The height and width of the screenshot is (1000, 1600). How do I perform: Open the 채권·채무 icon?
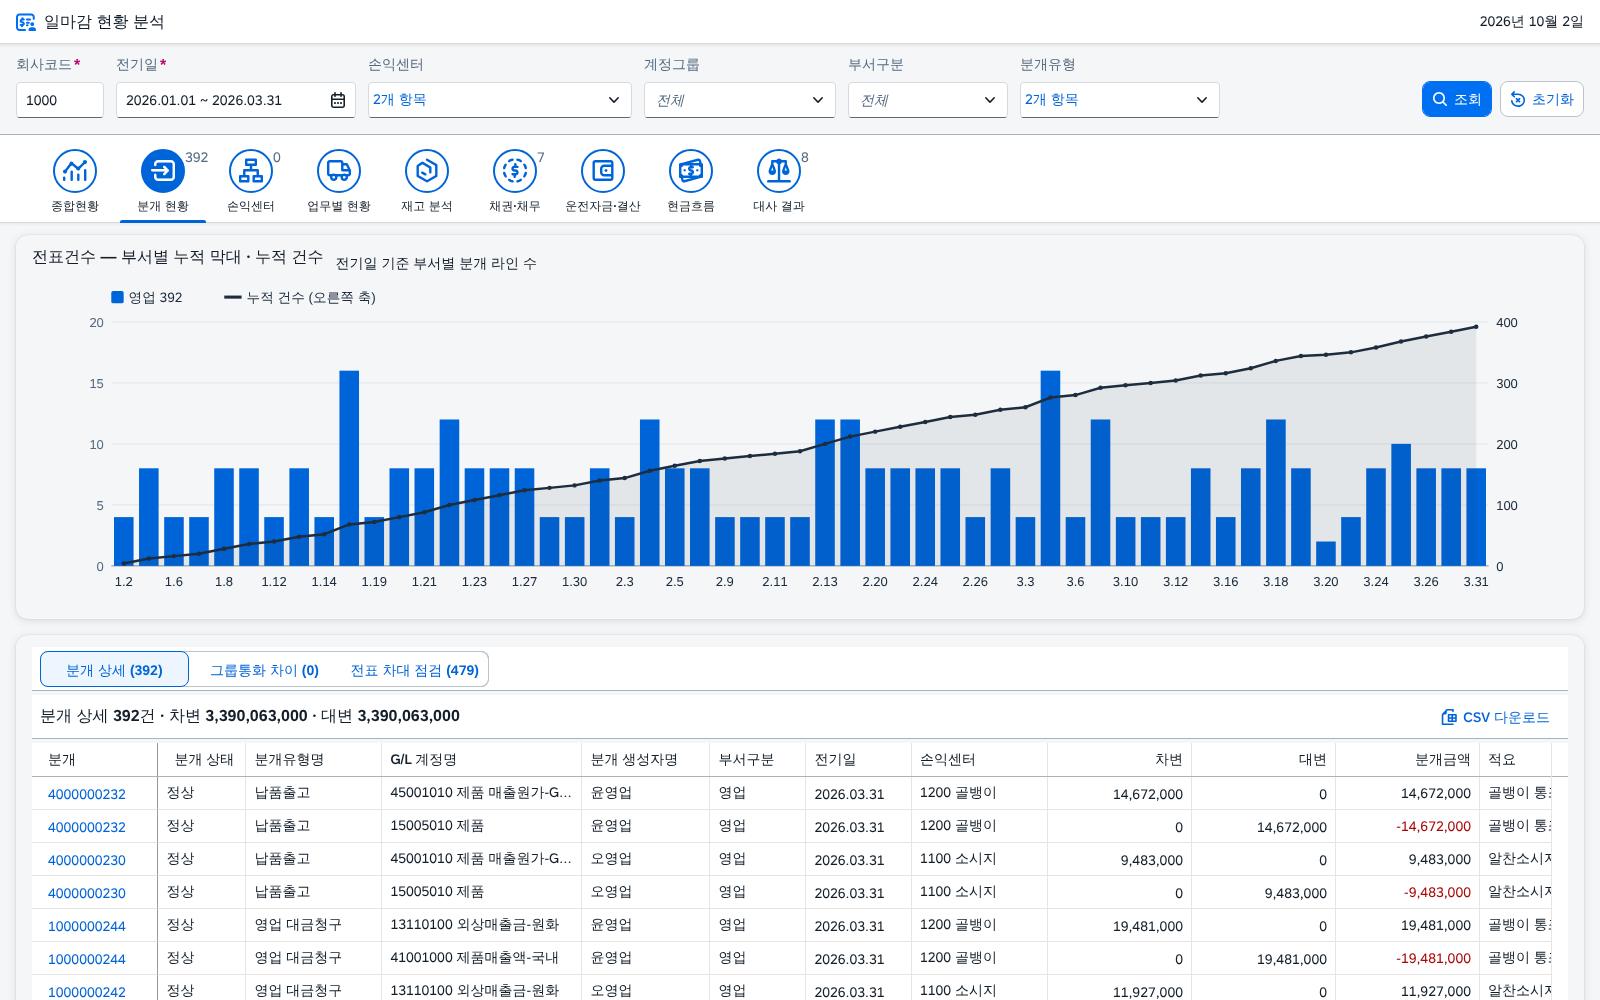coord(515,171)
